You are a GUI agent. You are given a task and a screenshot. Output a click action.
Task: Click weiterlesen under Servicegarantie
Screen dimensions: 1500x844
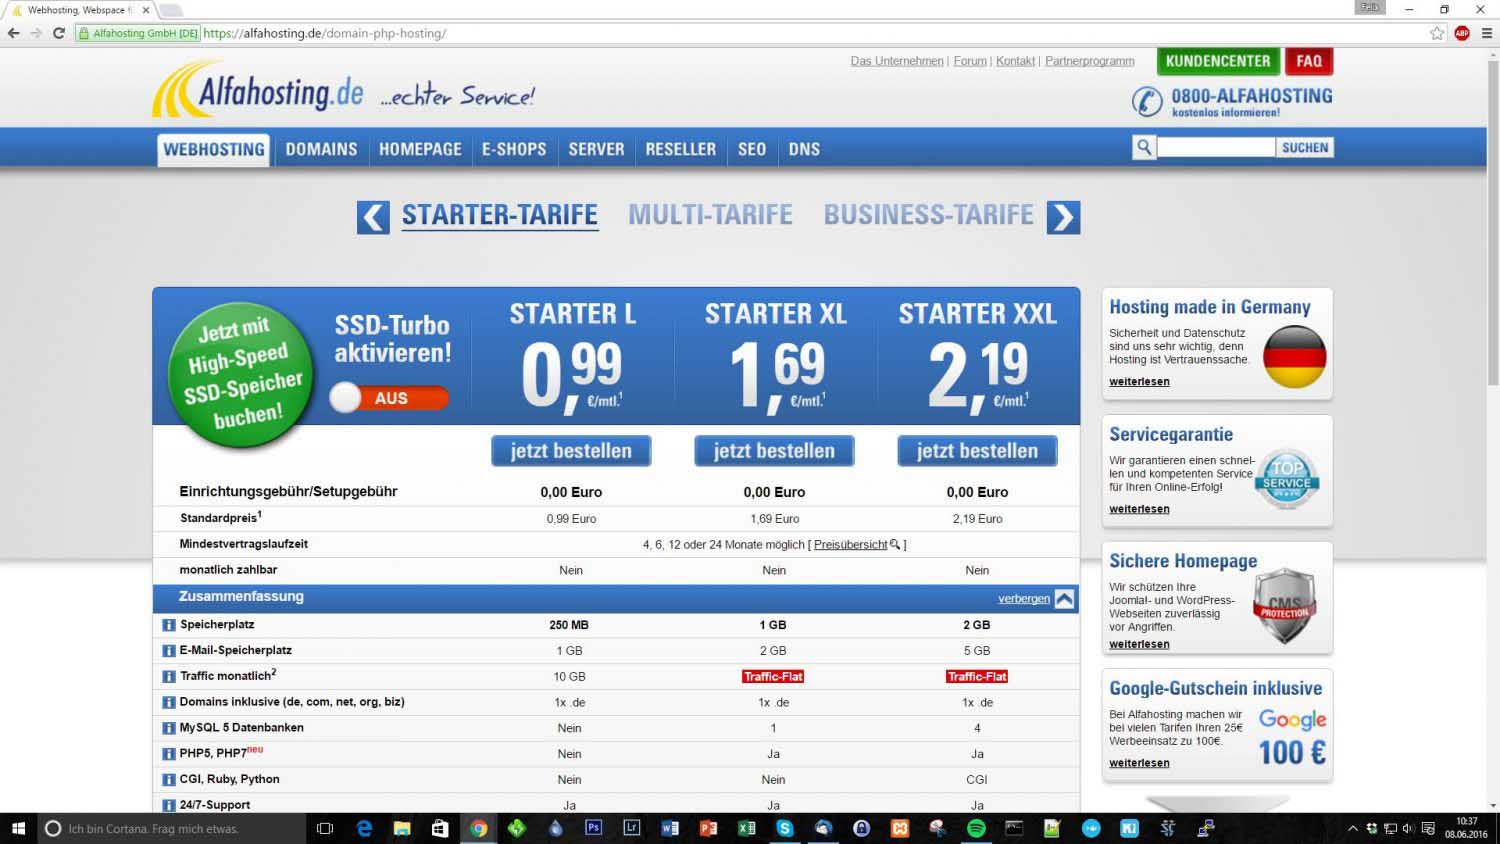tap(1139, 509)
